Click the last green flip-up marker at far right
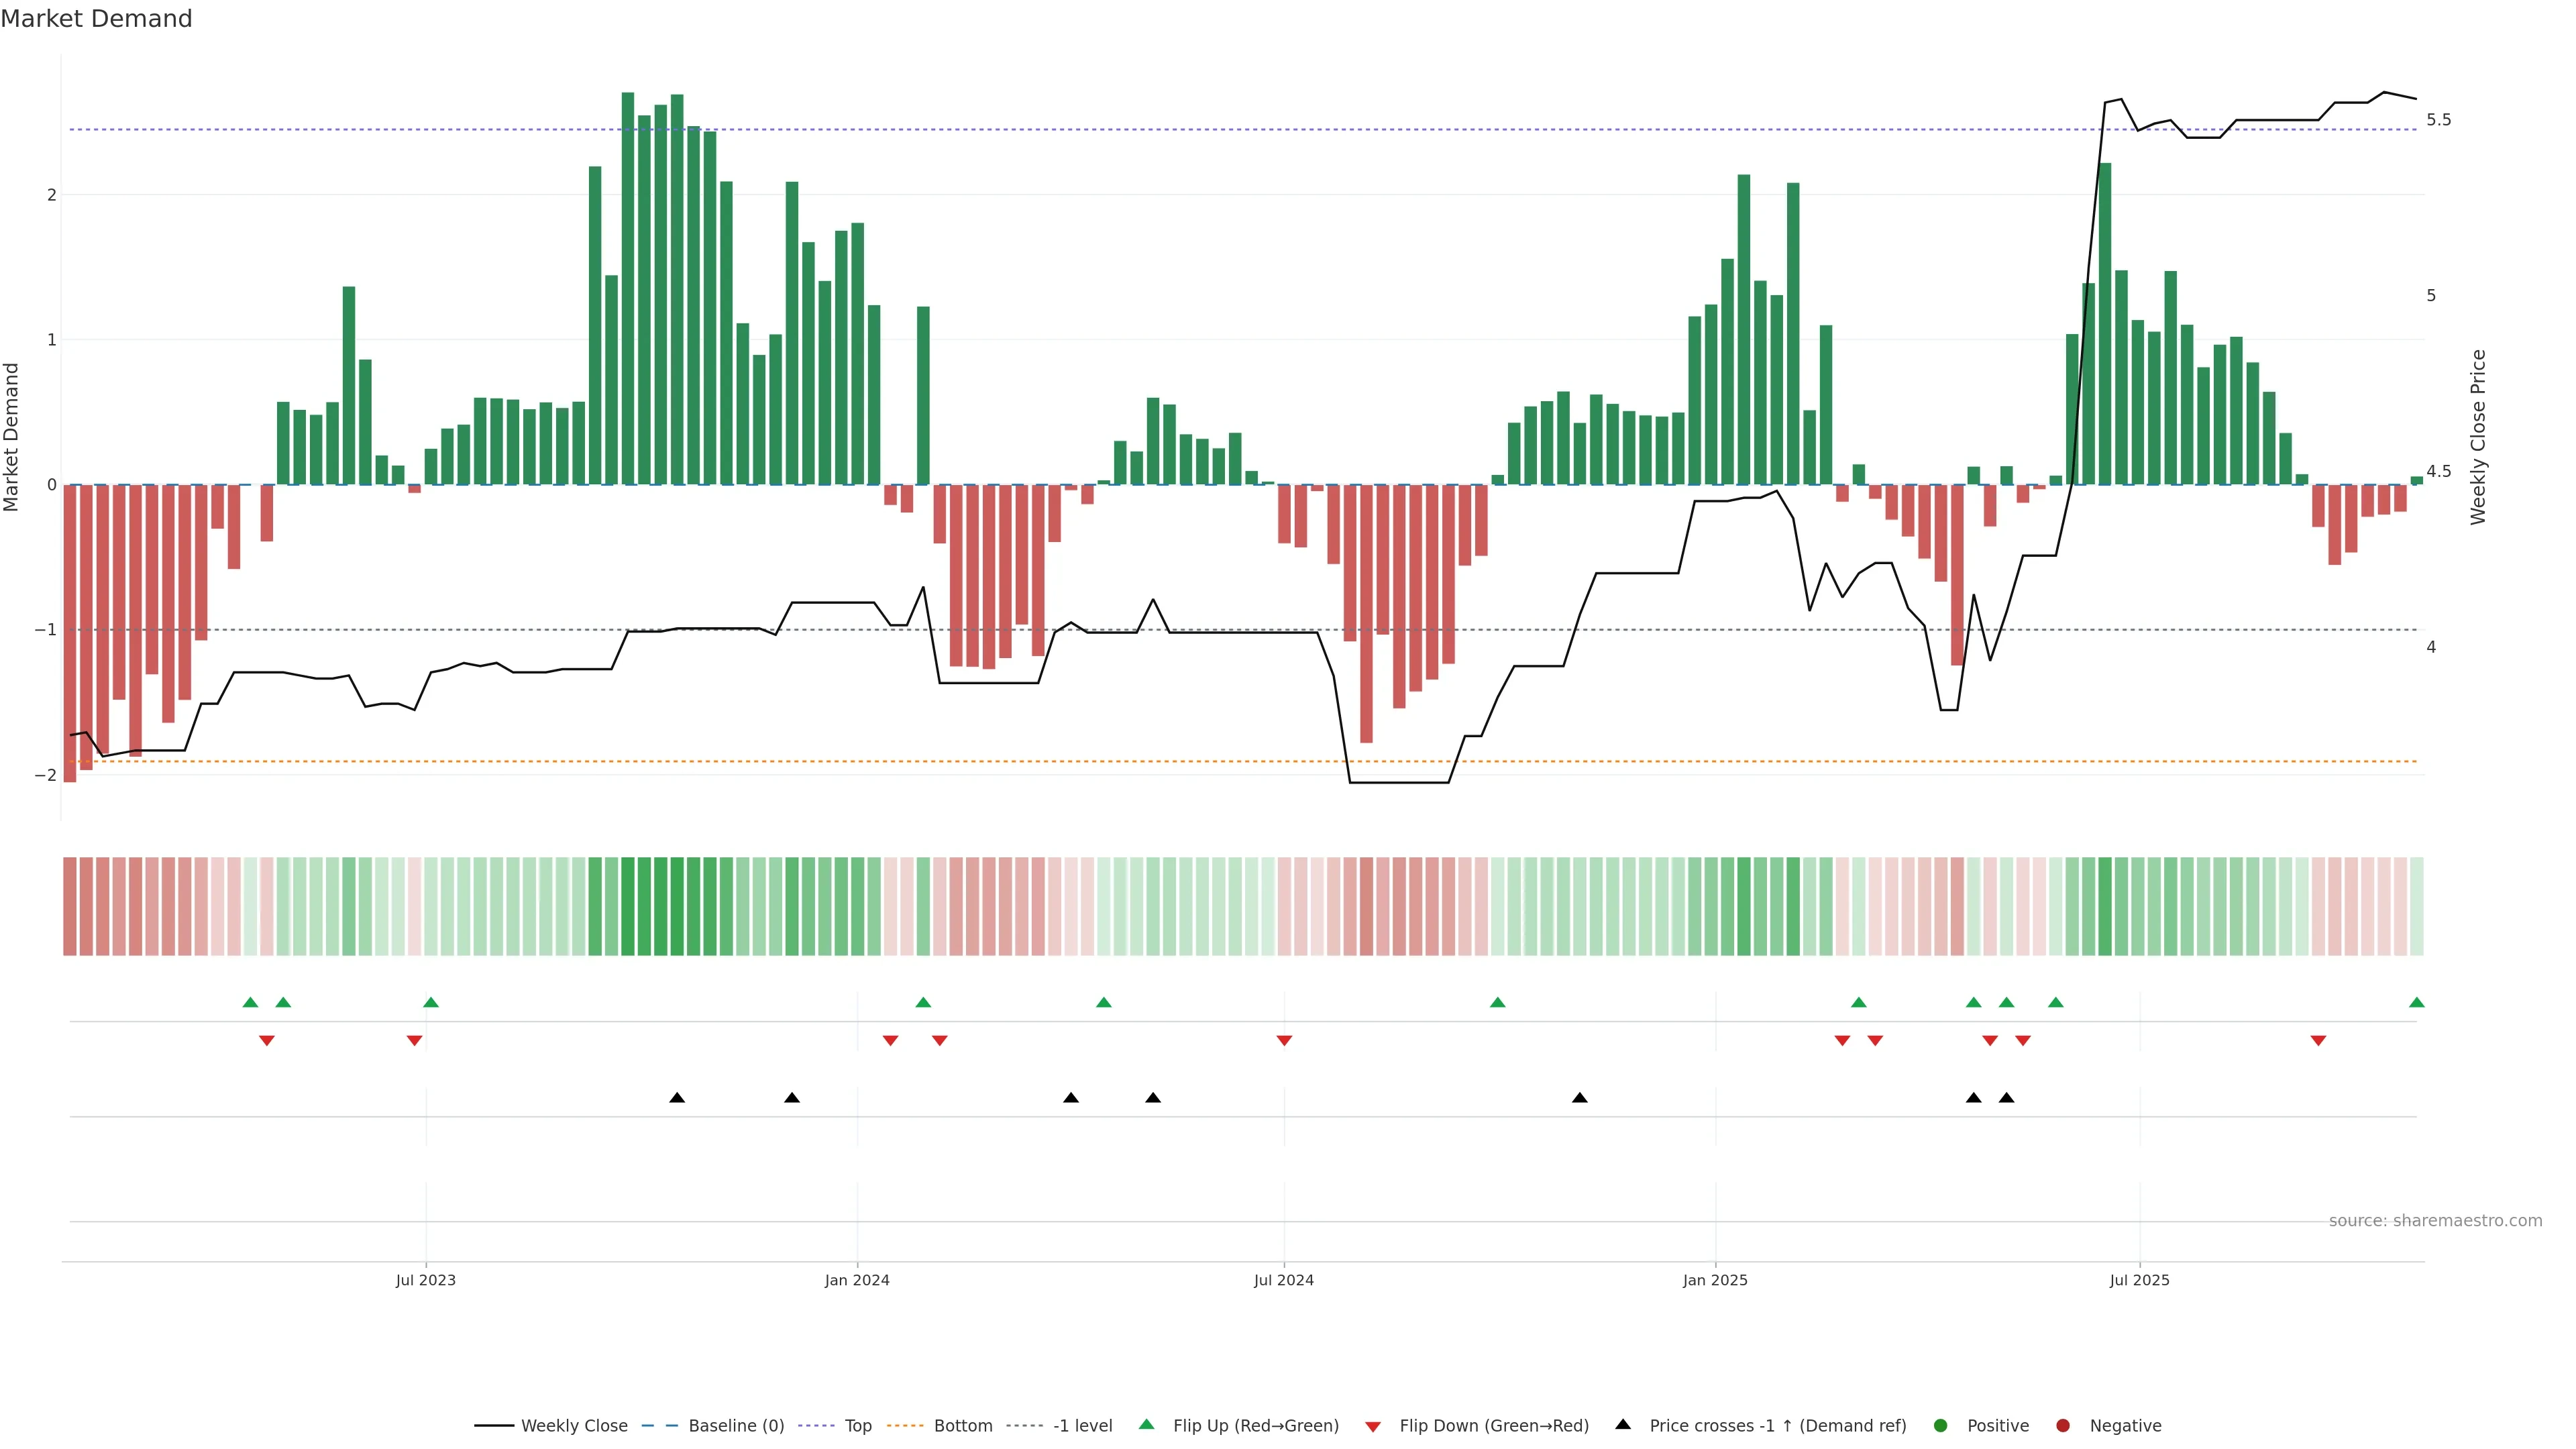Screen dimensions: 2576x1449 (x=2416, y=1002)
